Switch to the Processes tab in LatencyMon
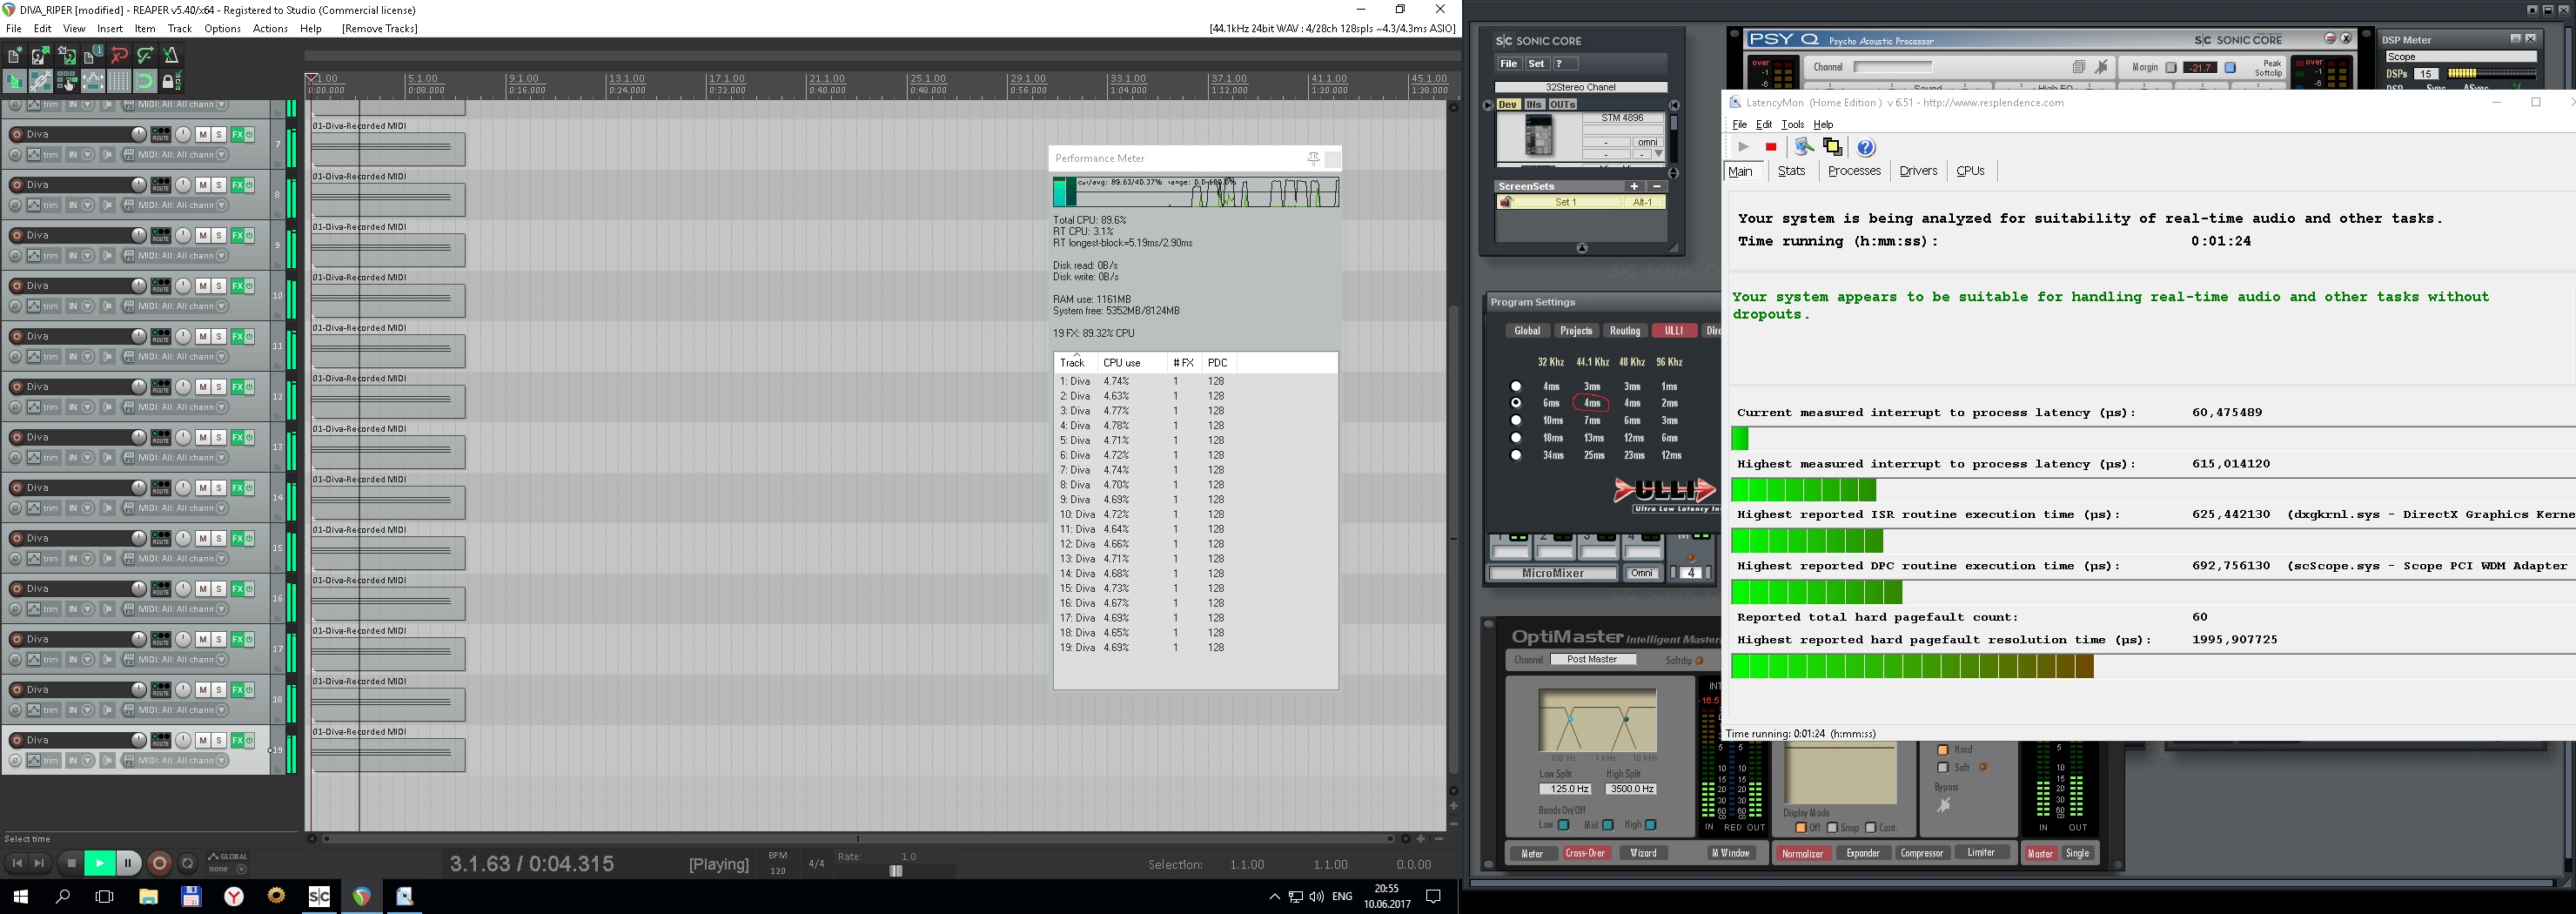Image resolution: width=2576 pixels, height=914 pixels. point(1854,171)
